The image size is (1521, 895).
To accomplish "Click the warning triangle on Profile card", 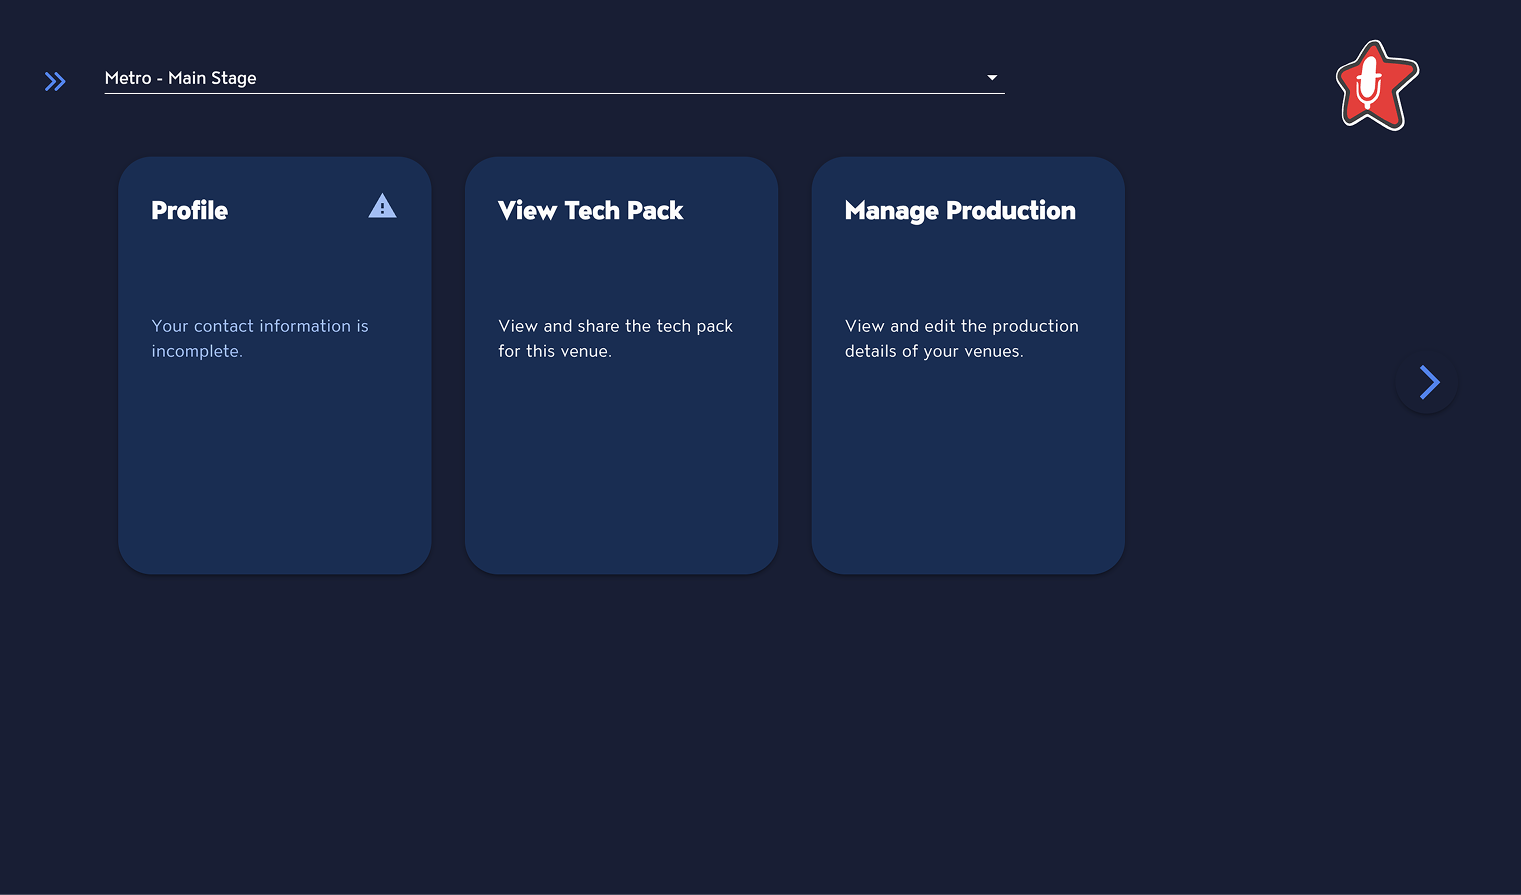I will (382, 206).
